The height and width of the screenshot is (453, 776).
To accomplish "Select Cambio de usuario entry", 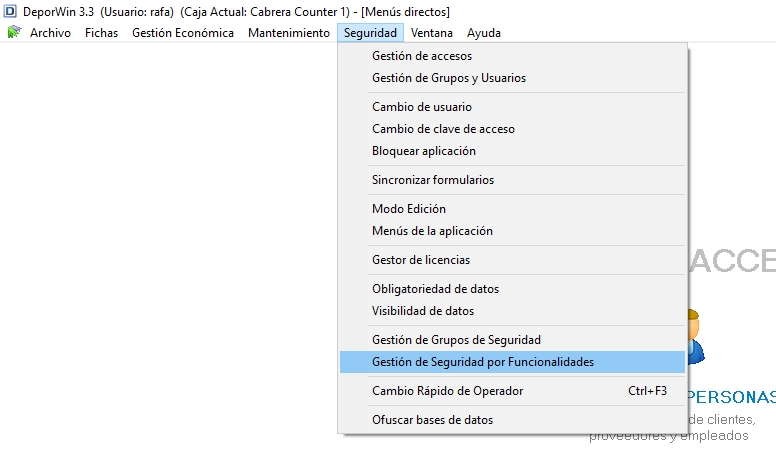I will coord(512,107).
